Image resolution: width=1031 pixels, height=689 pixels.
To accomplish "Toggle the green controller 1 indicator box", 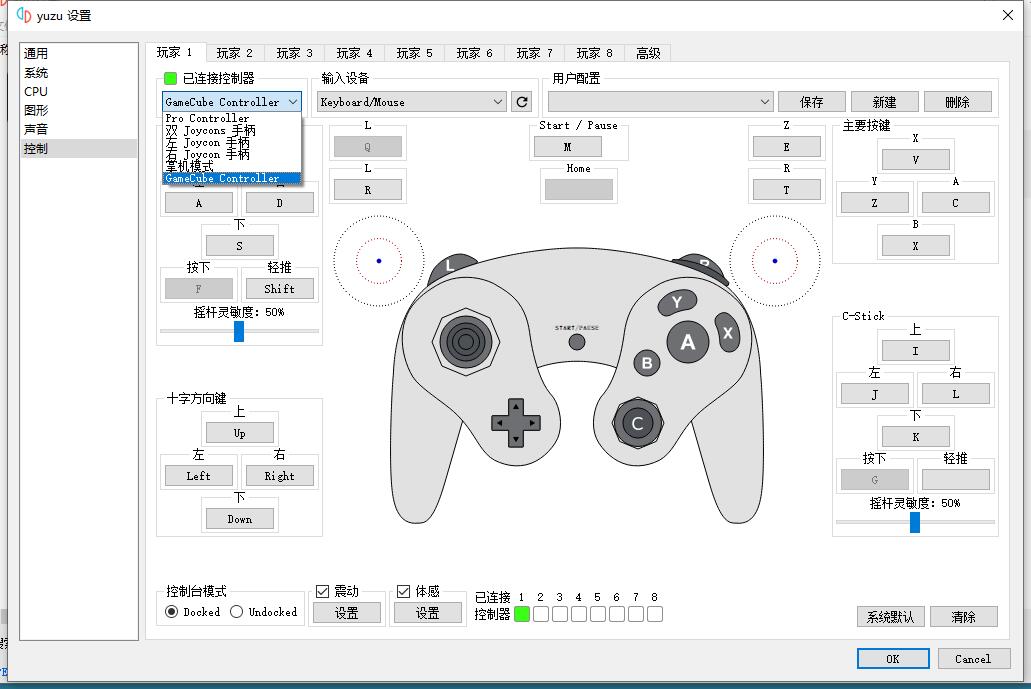I will [x=522, y=614].
